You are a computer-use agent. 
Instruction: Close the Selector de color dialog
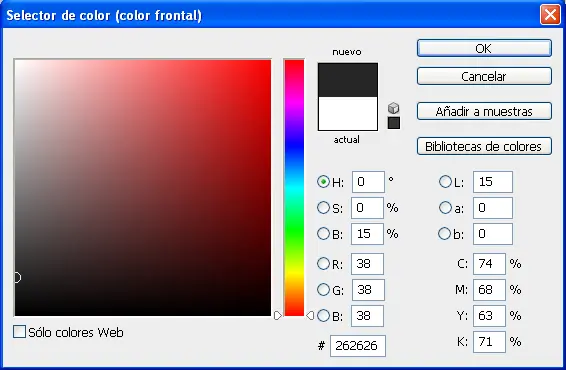click(x=550, y=15)
